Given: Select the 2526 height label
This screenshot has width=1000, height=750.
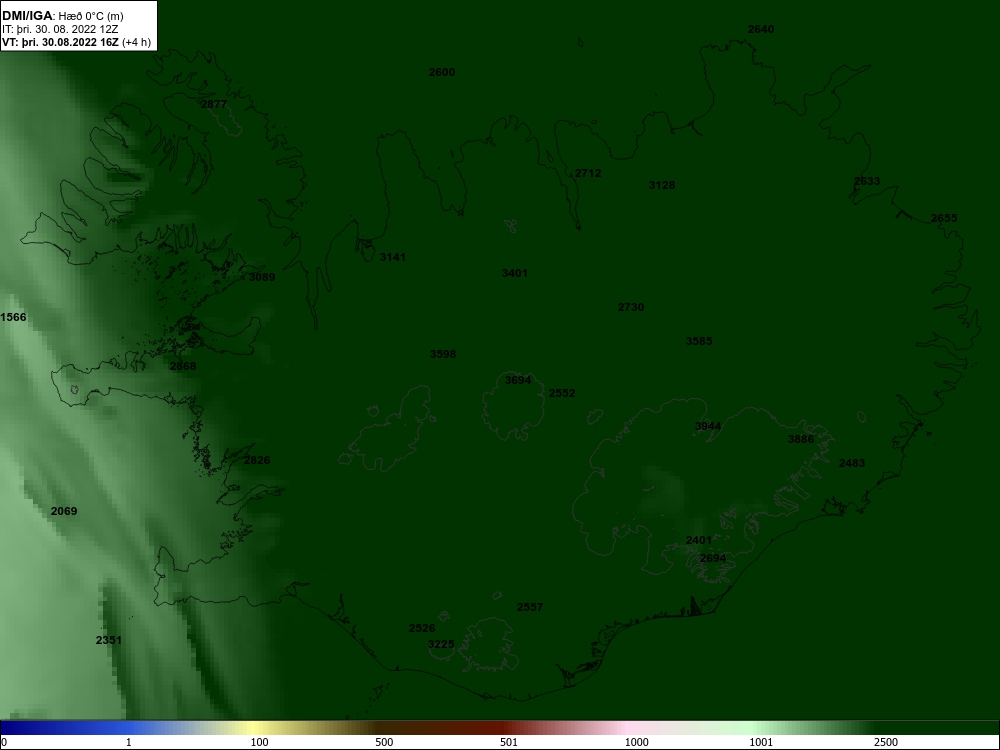Looking at the screenshot, I should point(422,628).
